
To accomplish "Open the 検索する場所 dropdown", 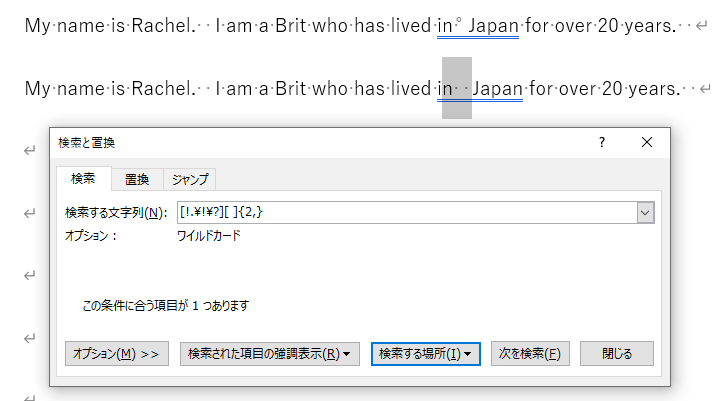I will click(x=426, y=354).
